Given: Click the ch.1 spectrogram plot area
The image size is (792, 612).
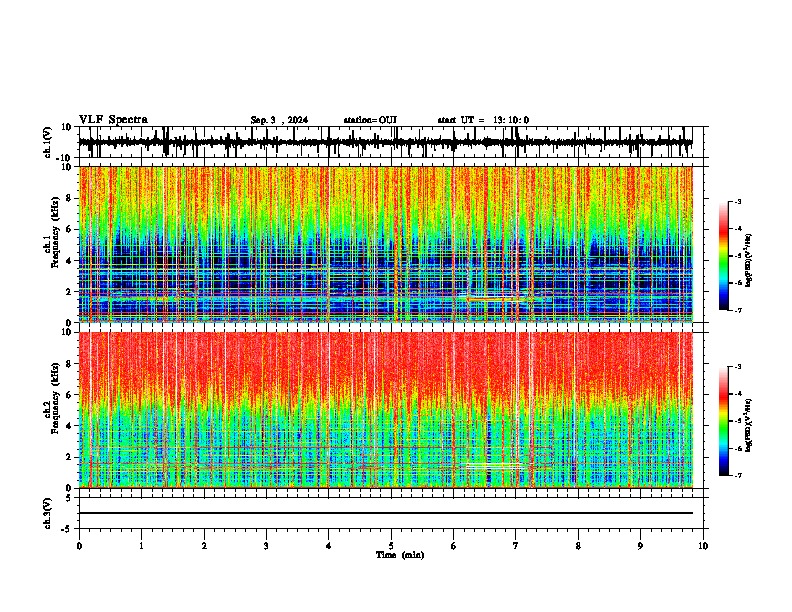Looking at the screenshot, I should [385, 244].
